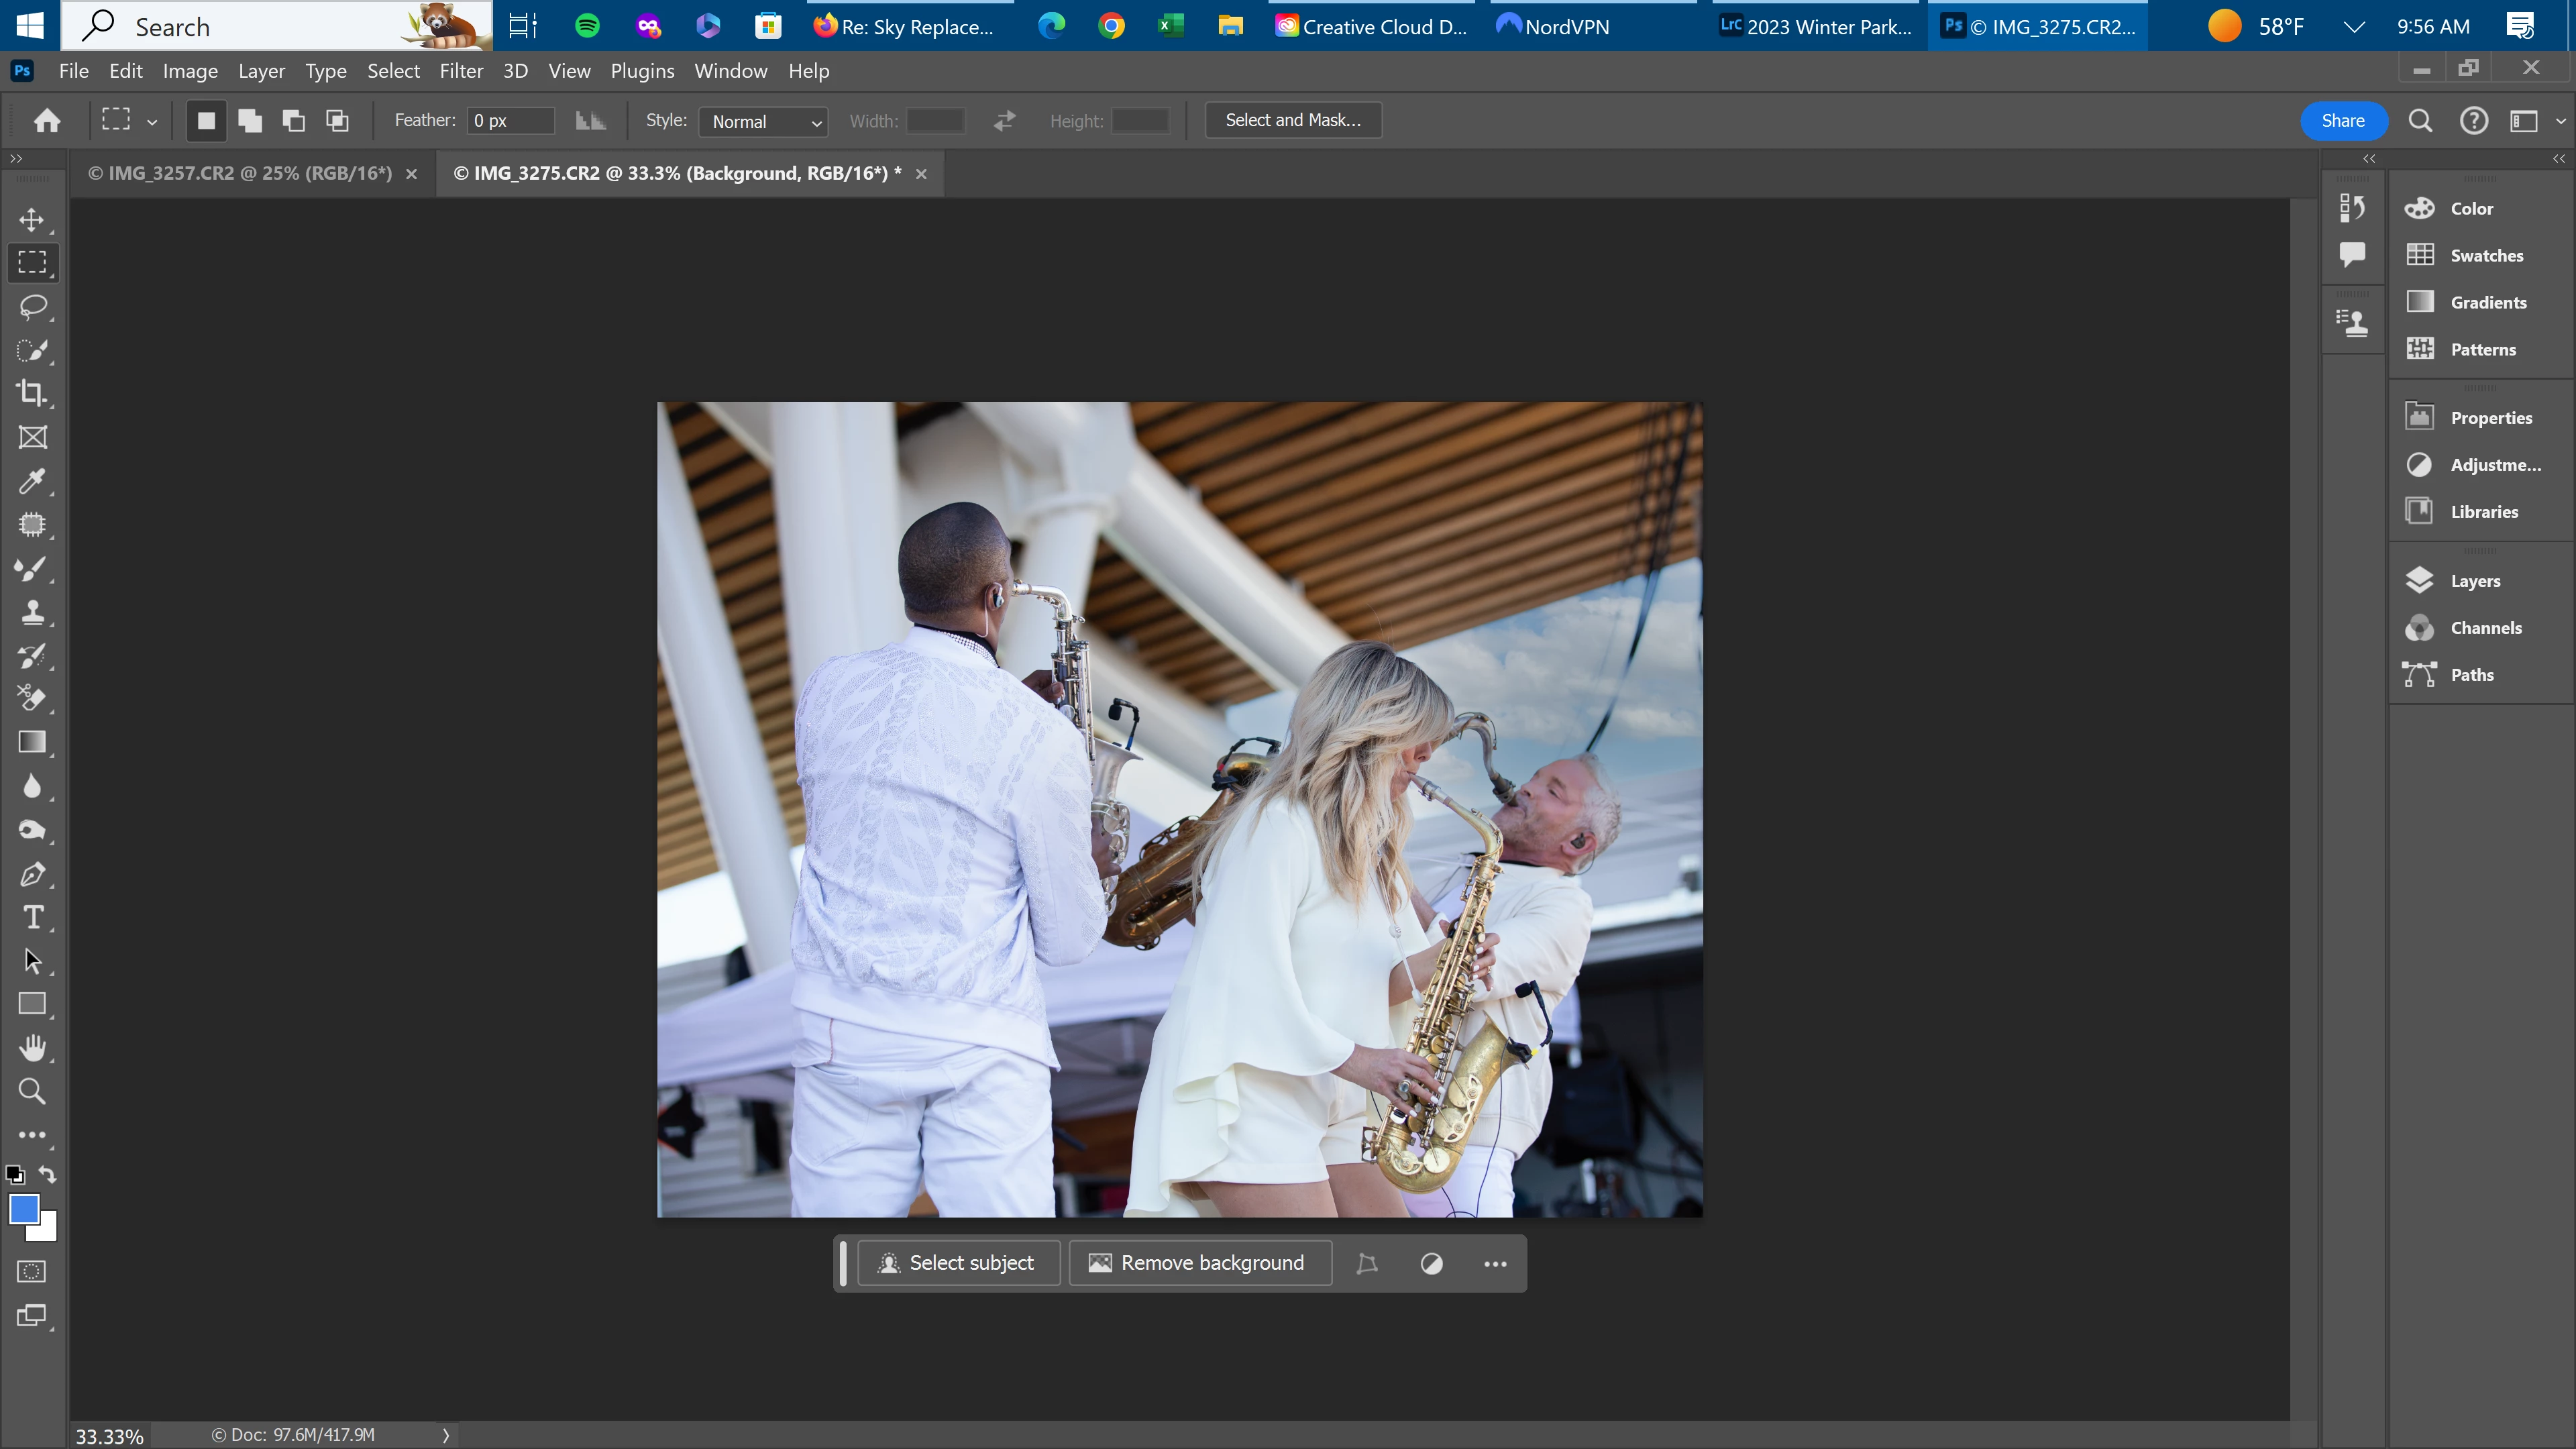
Task: Select the Eyedropper tool
Action: pyautogui.click(x=32, y=481)
